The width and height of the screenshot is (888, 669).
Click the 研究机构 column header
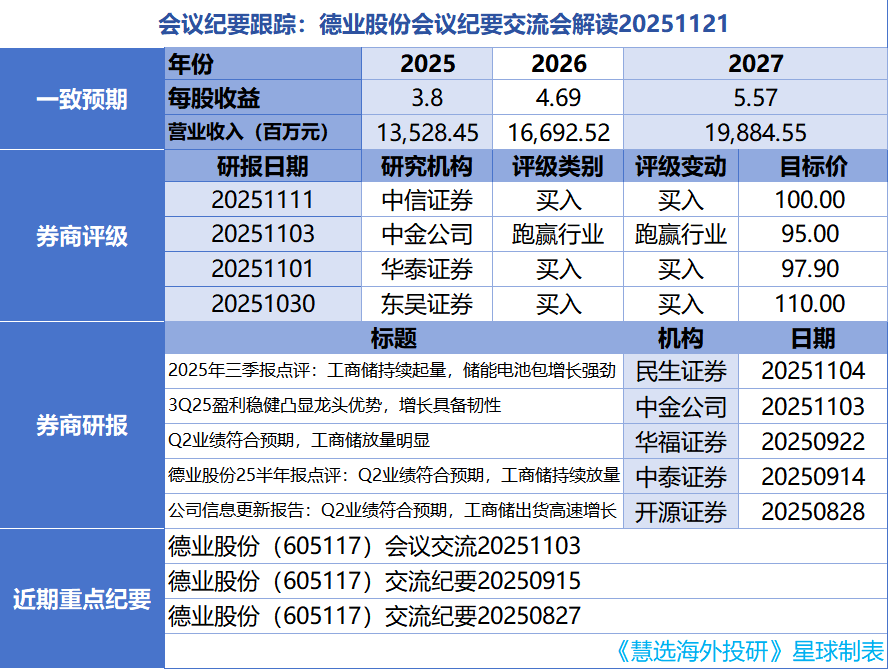coord(427,167)
